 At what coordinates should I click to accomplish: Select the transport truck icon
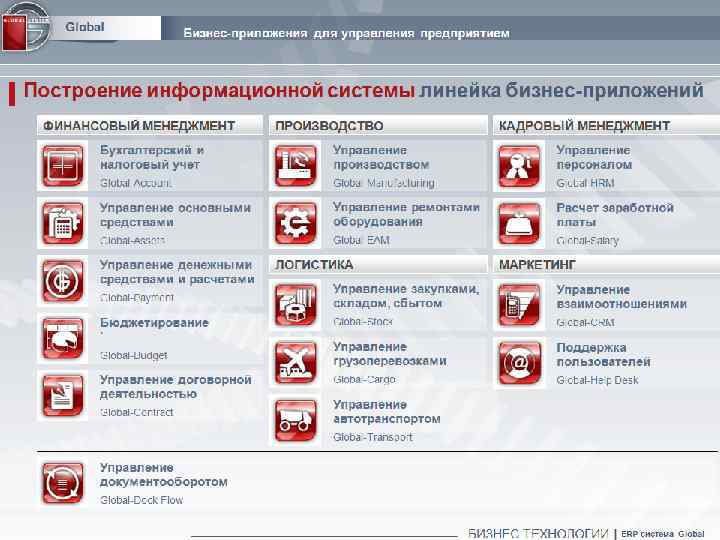tap(295, 420)
